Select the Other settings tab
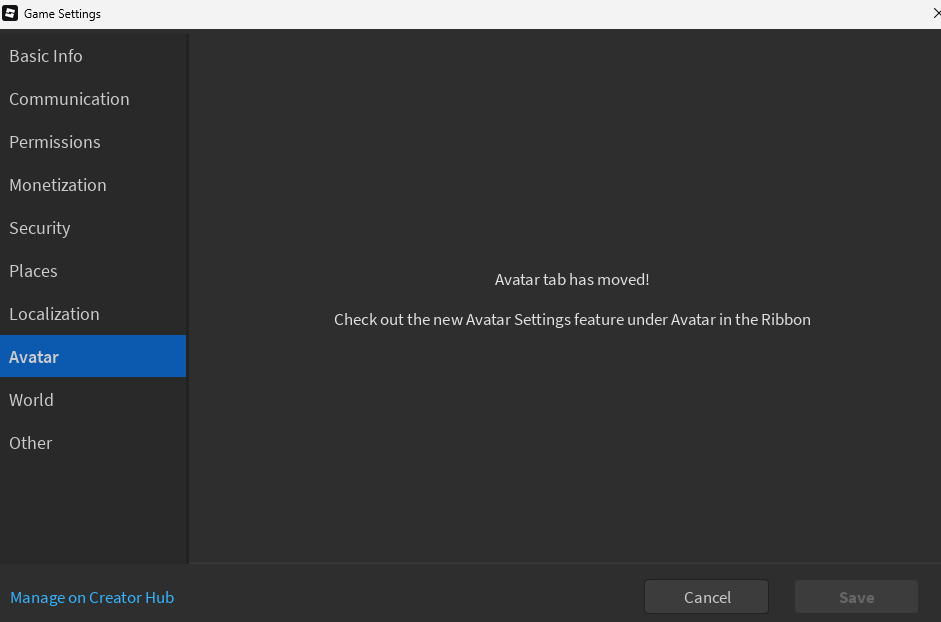The image size is (941, 622). (30, 443)
